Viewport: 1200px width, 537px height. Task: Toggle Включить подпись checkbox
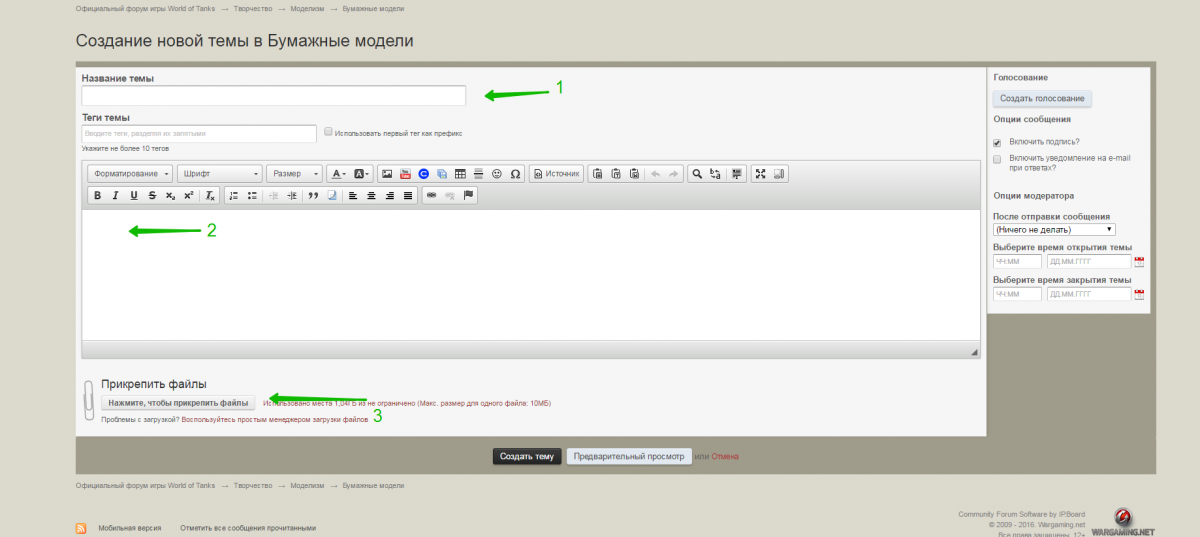[x=997, y=142]
